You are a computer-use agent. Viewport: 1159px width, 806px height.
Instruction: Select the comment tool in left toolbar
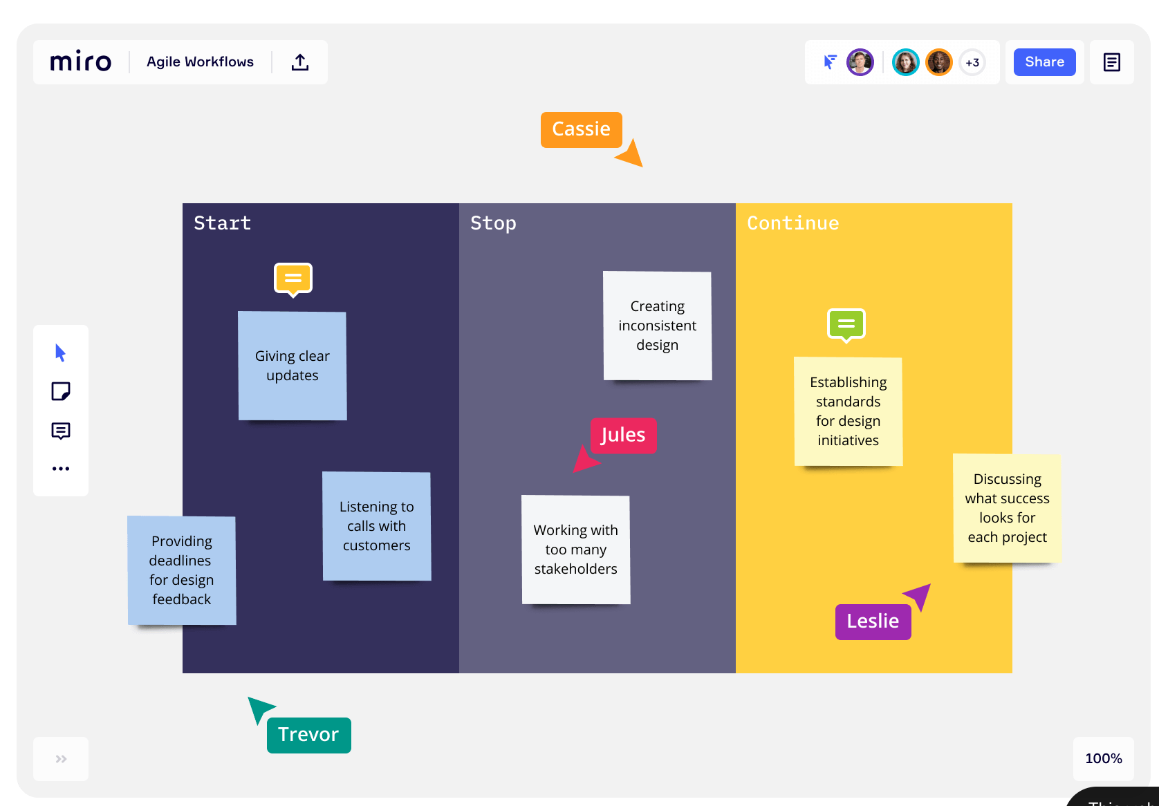click(61, 430)
